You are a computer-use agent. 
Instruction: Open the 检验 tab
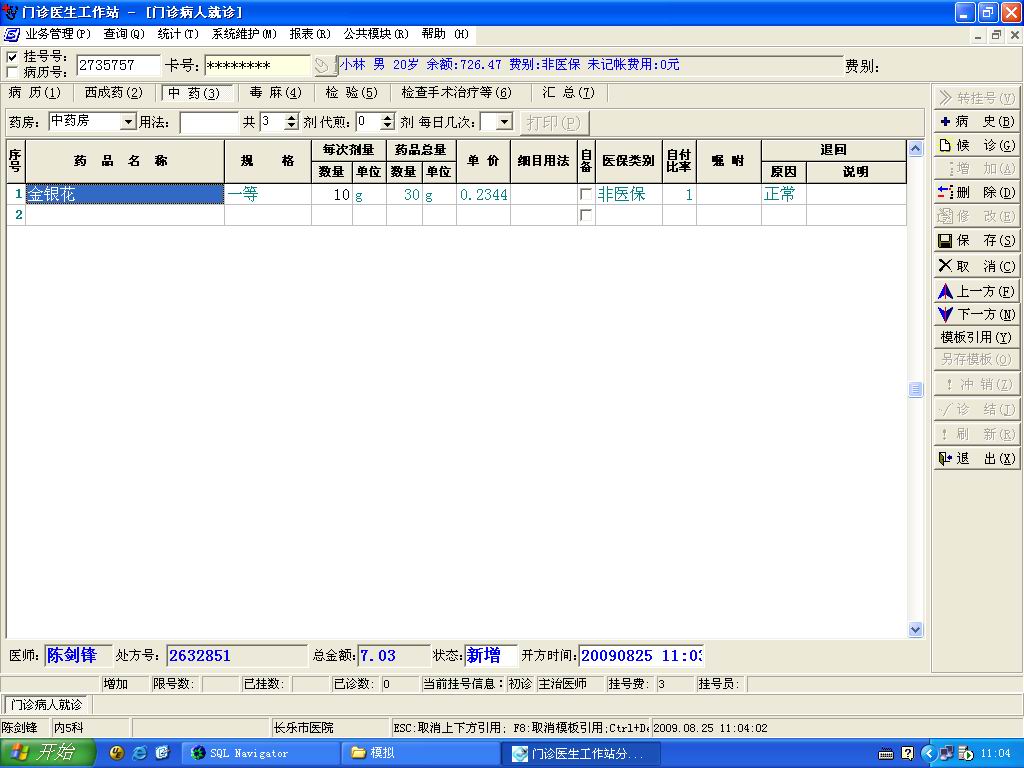pyautogui.click(x=351, y=93)
